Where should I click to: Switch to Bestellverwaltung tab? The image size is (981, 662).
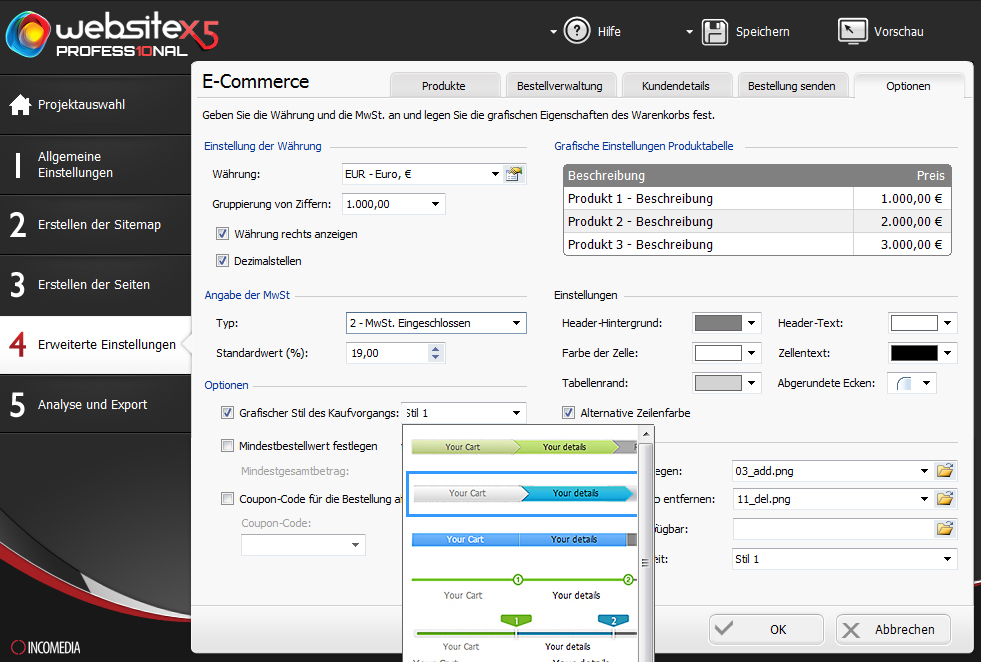[x=560, y=86]
